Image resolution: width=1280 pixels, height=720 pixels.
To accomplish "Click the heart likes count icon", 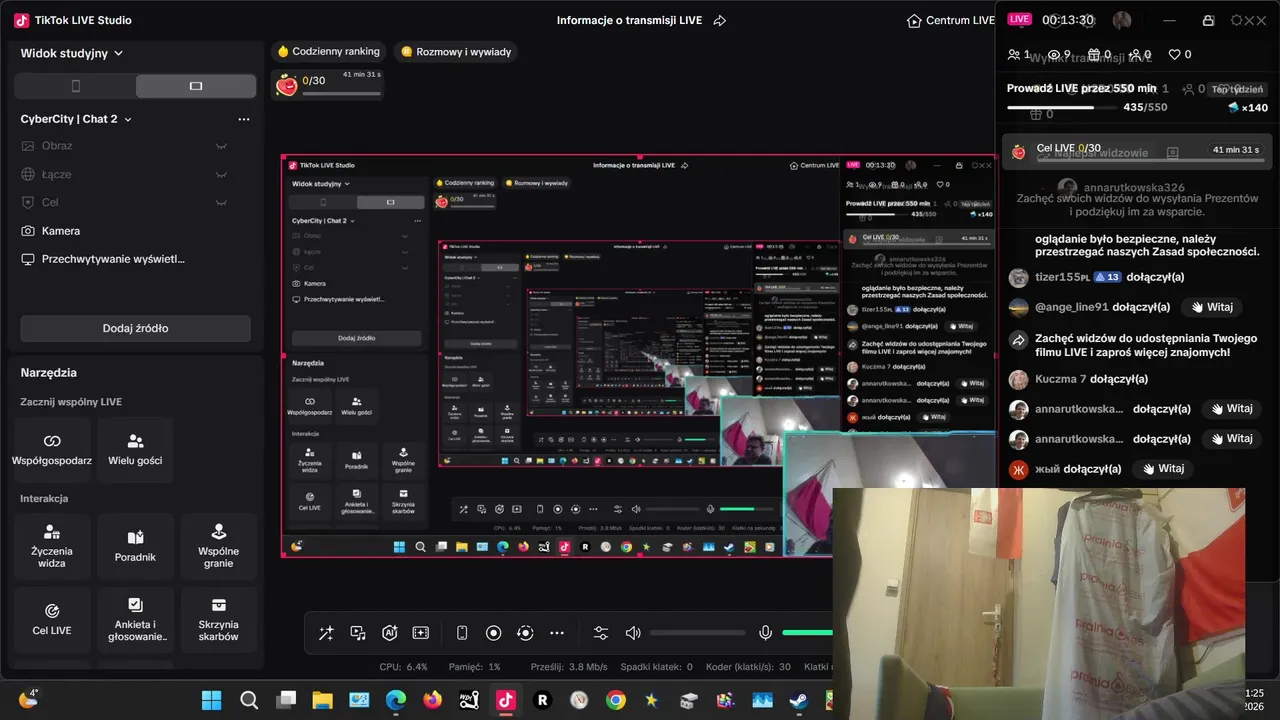I will click(1175, 55).
